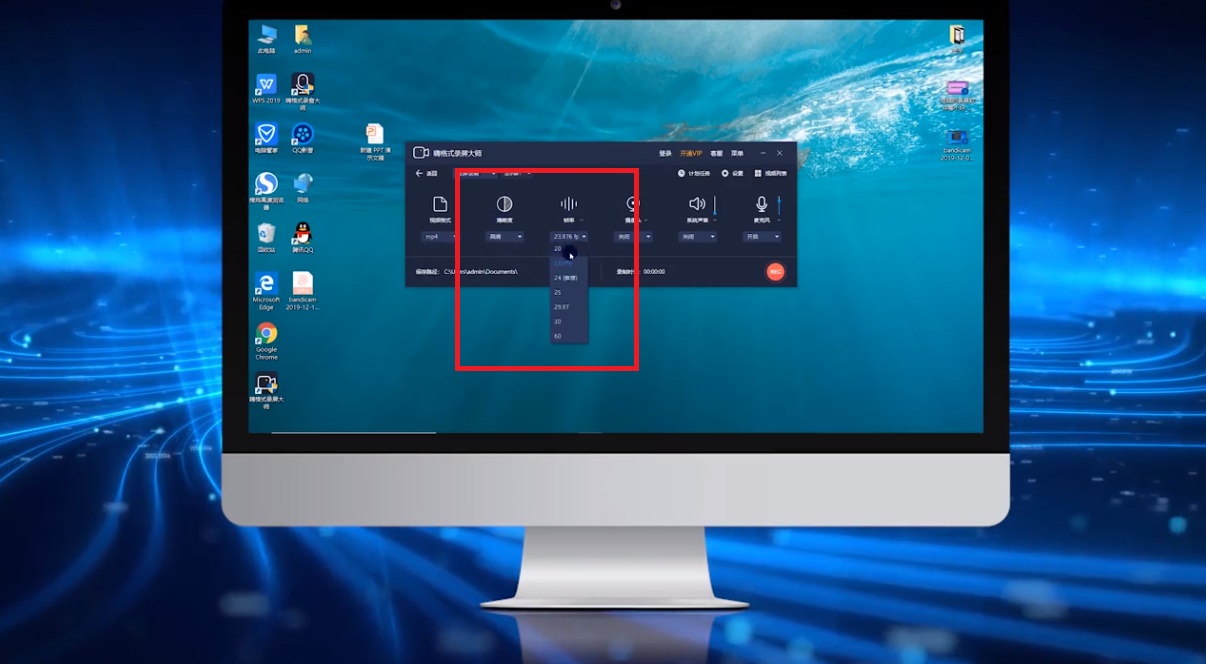Screen dimensions: 1206x664
Task: Open the bandicam 2019-12-1 file beside Edge
Action: click(303, 291)
